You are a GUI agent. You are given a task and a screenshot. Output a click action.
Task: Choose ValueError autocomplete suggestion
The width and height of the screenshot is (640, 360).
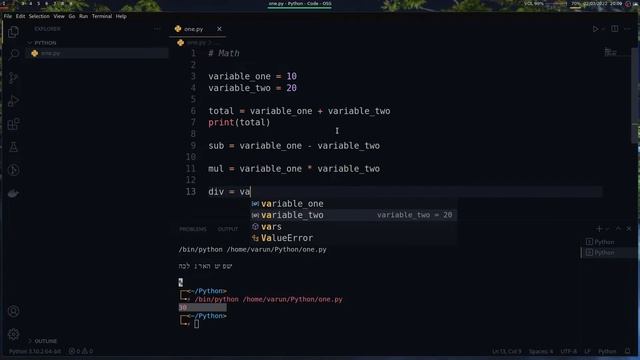(x=353, y=238)
